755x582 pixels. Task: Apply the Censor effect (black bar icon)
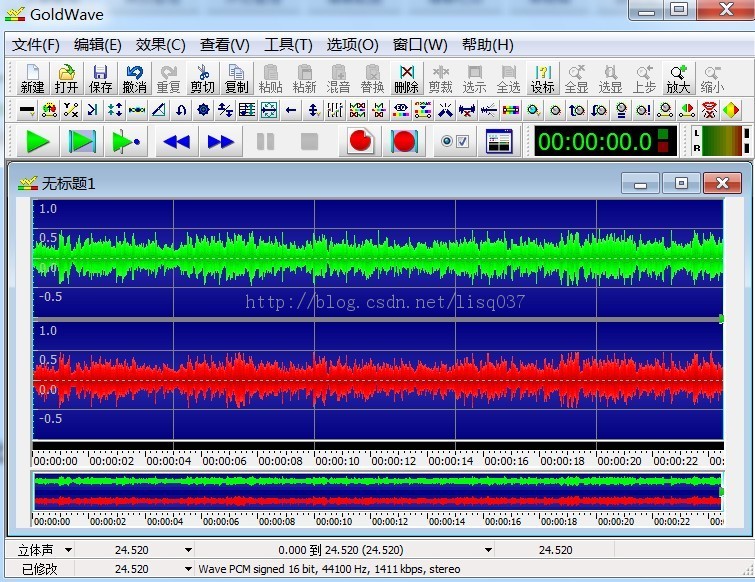point(27,110)
